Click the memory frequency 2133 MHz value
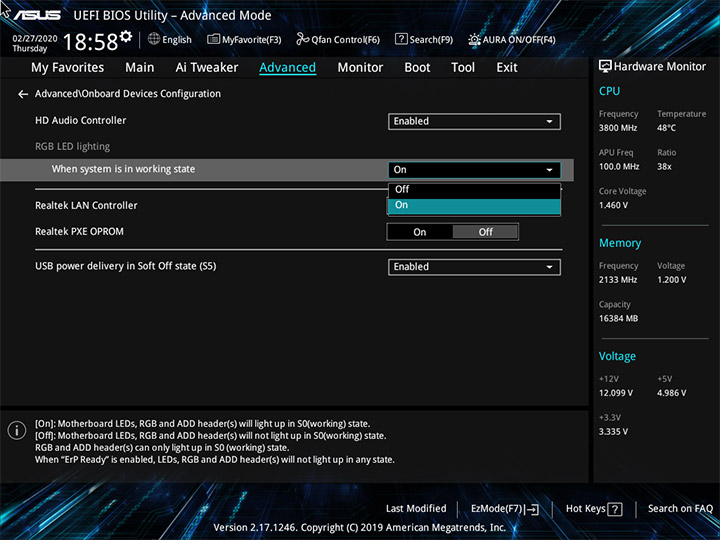This screenshot has height=540, width=720. click(618, 280)
